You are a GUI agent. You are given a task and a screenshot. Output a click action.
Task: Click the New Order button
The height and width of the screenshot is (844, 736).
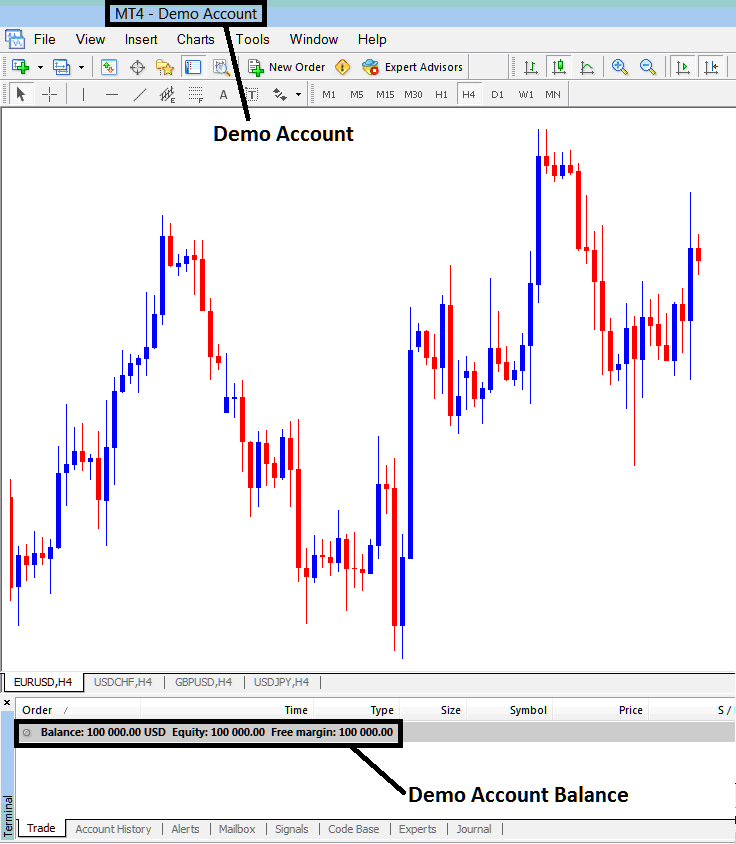click(x=286, y=67)
